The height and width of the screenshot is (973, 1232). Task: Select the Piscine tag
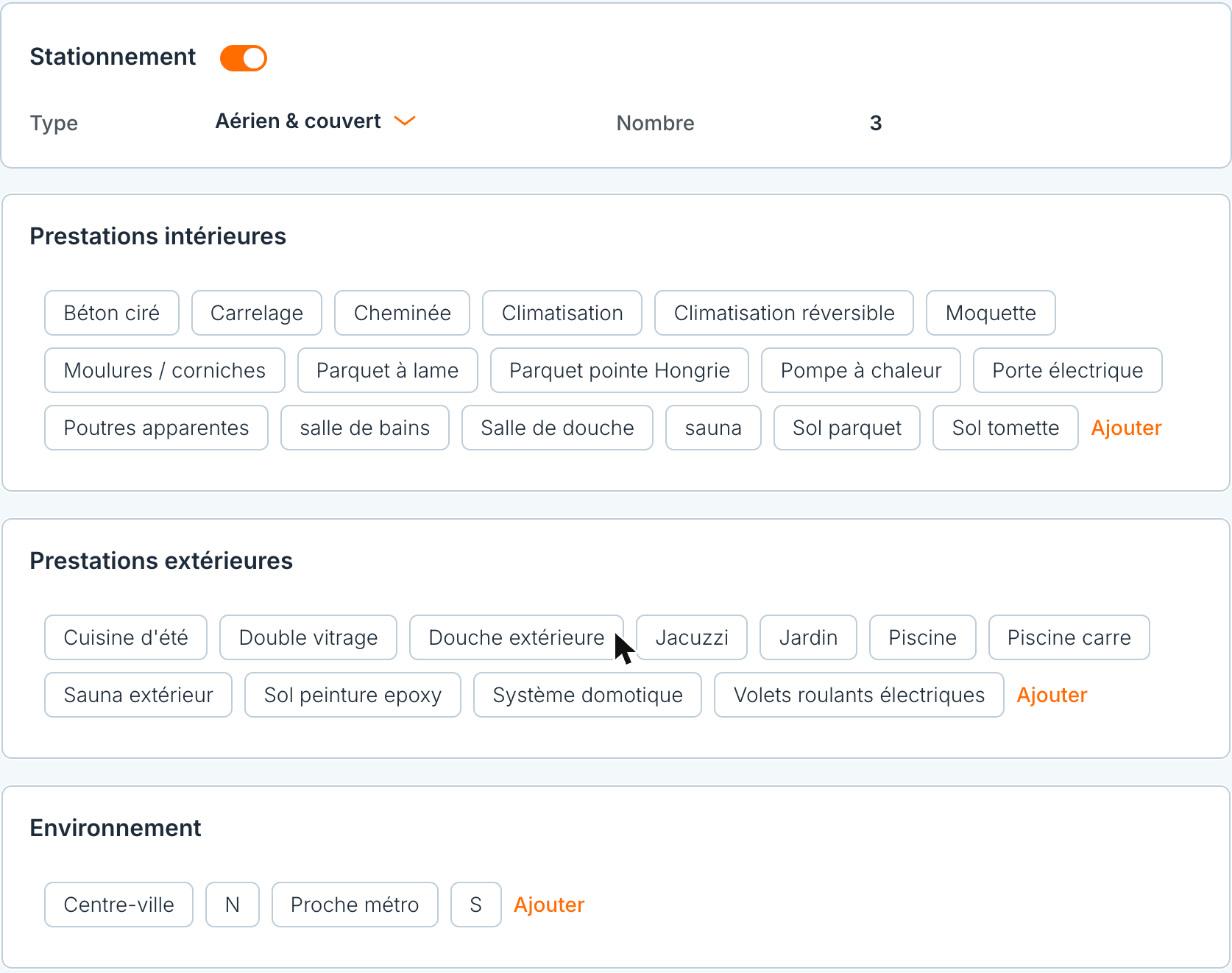922,638
